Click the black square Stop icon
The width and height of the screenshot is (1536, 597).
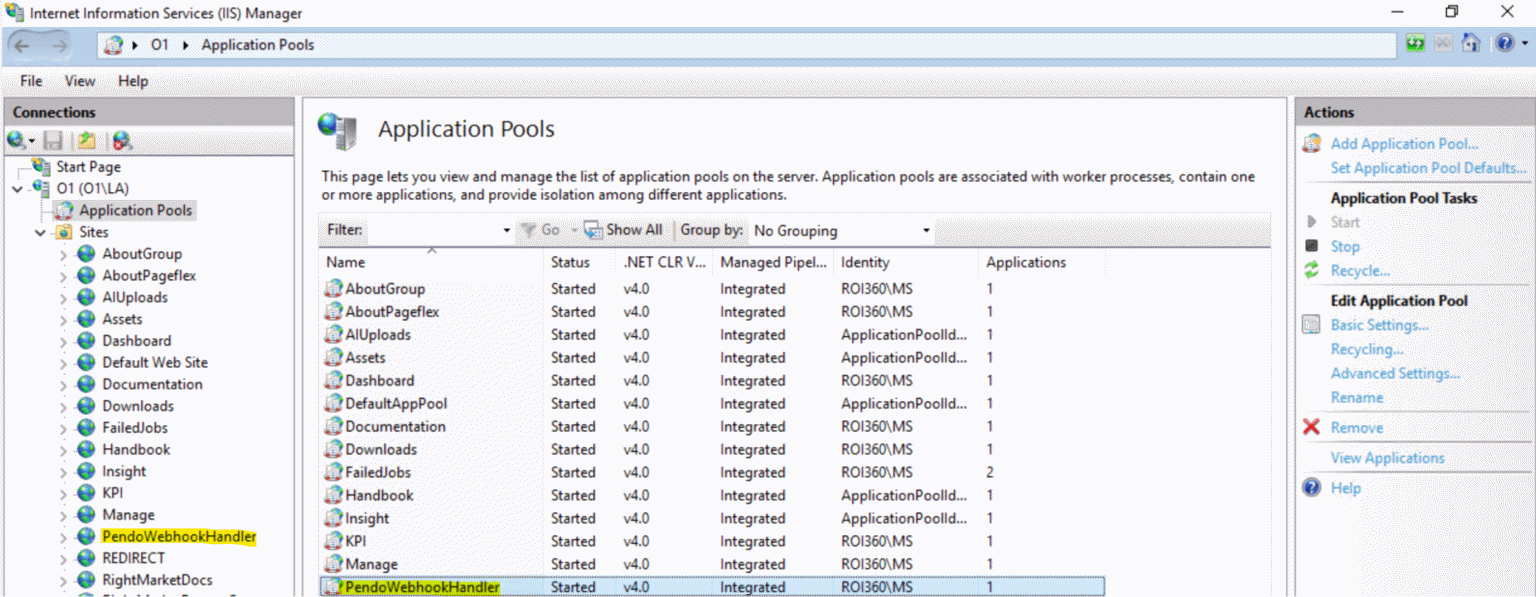(x=1311, y=246)
